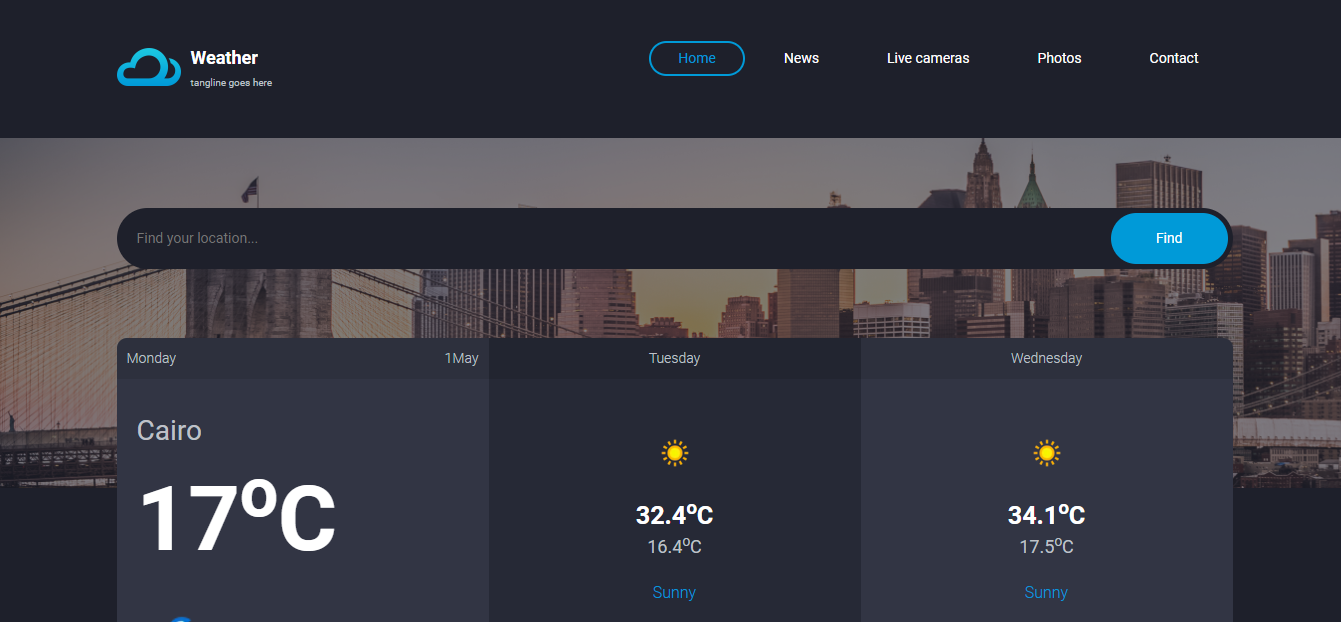Select the Monday day header
The width and height of the screenshot is (1341, 622).
click(x=151, y=358)
